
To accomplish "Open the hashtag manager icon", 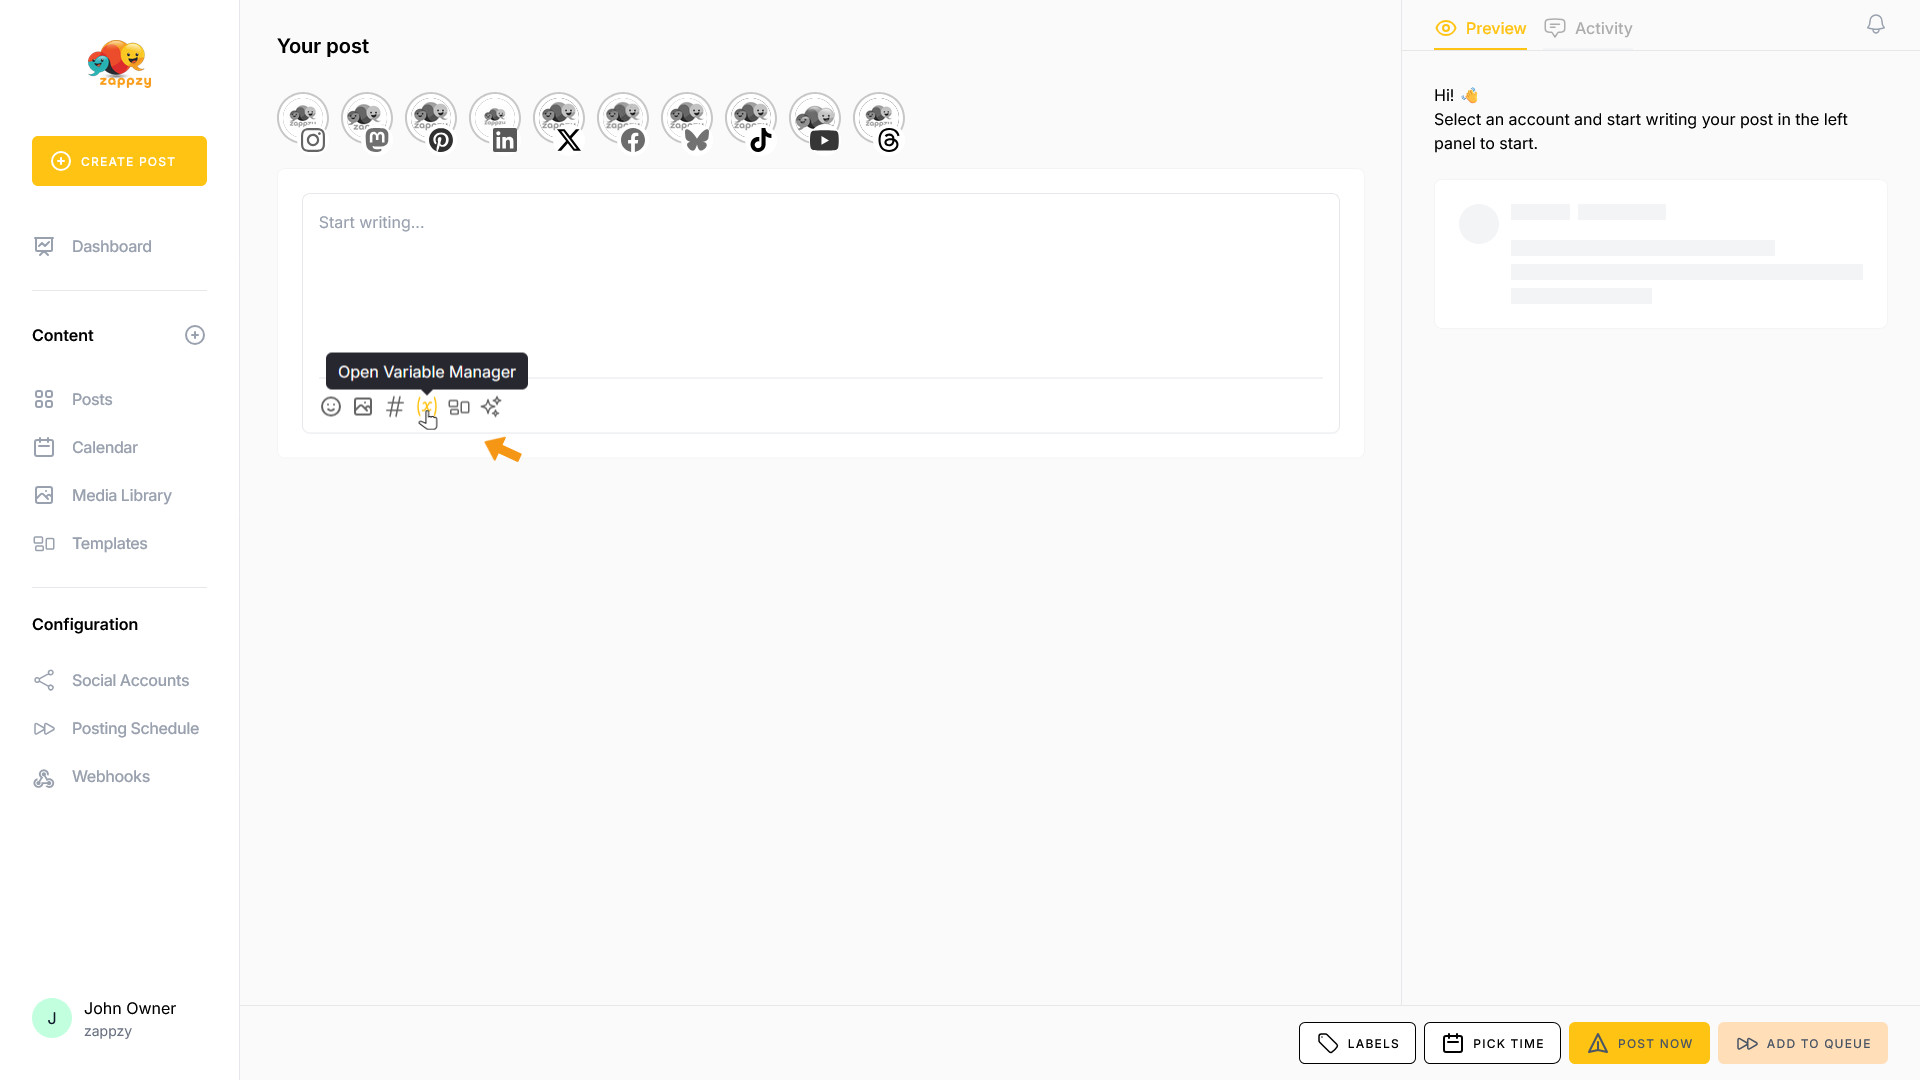I will pyautogui.click(x=395, y=407).
